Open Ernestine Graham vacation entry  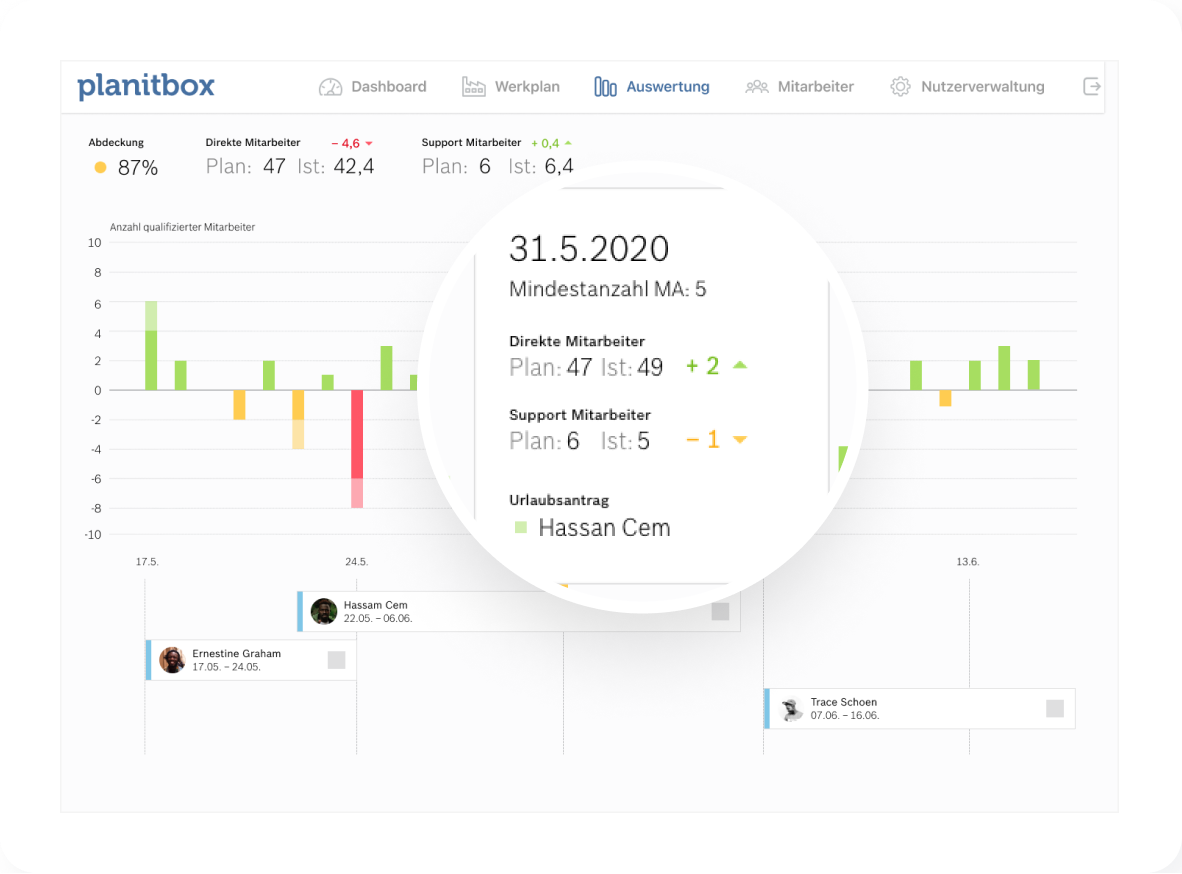(251, 660)
